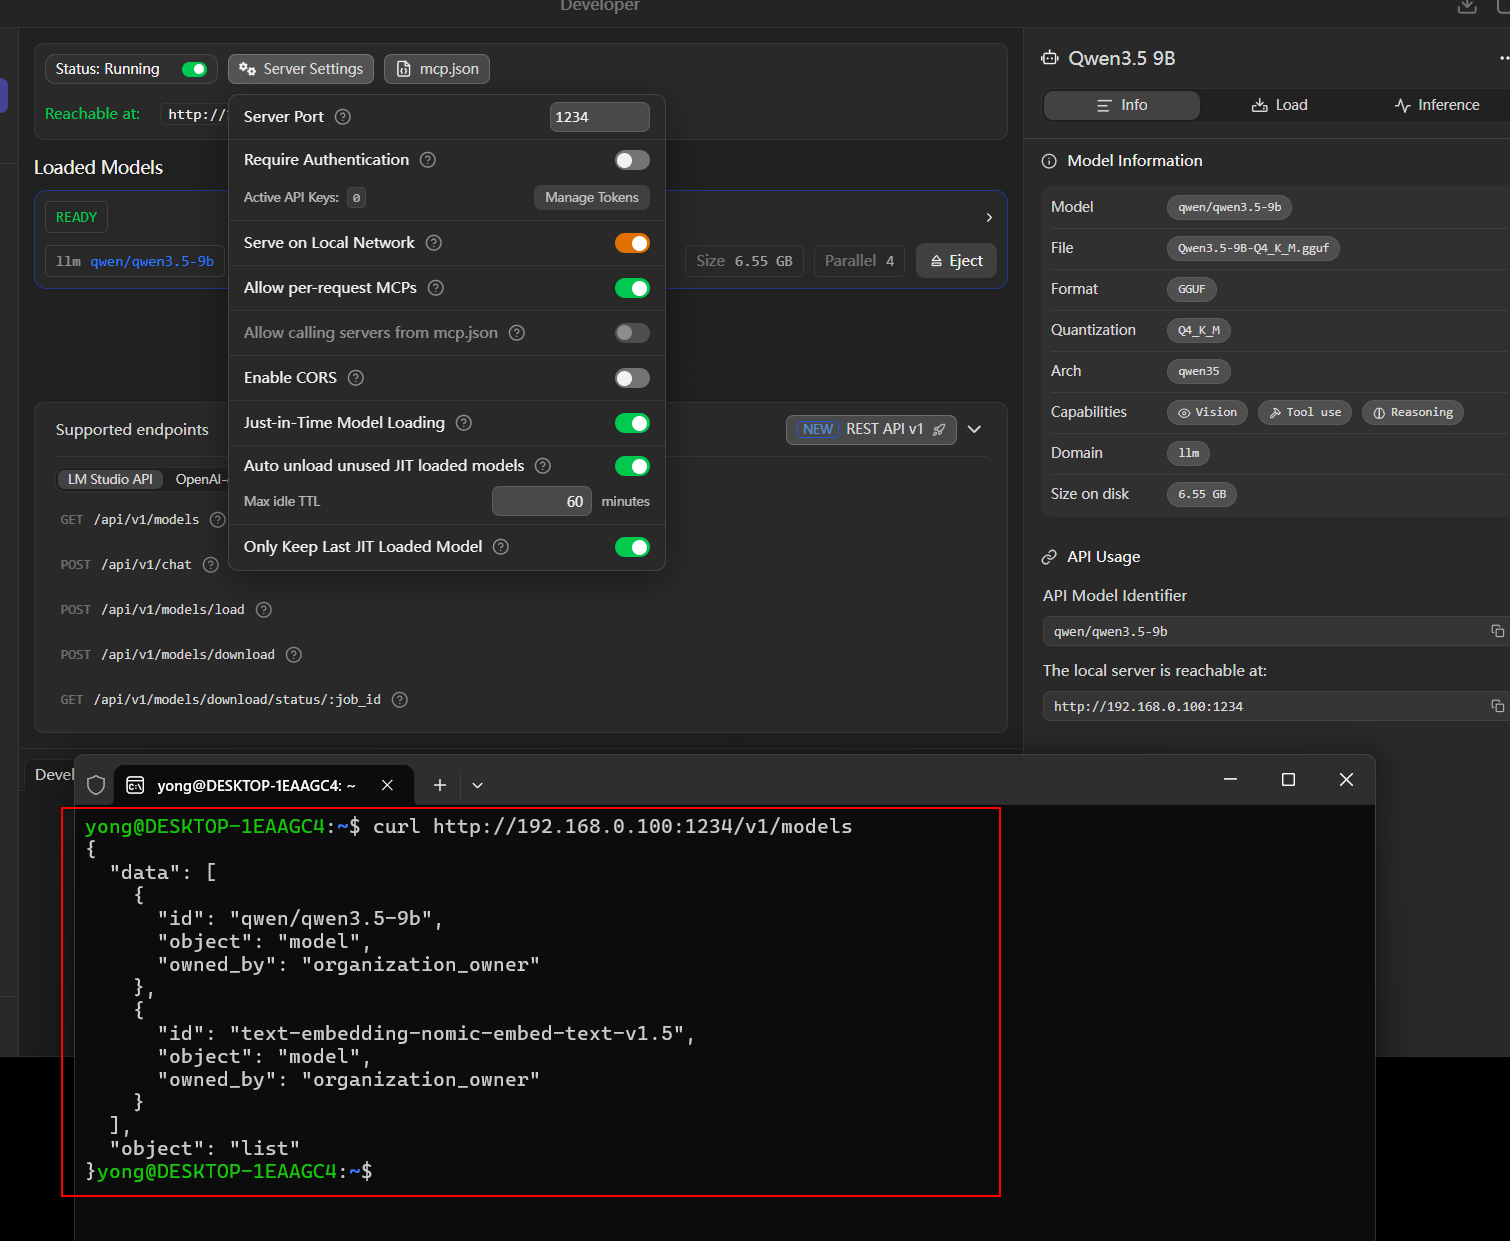The height and width of the screenshot is (1241, 1510).
Task: Select the Inference tab
Action: [1436, 105]
